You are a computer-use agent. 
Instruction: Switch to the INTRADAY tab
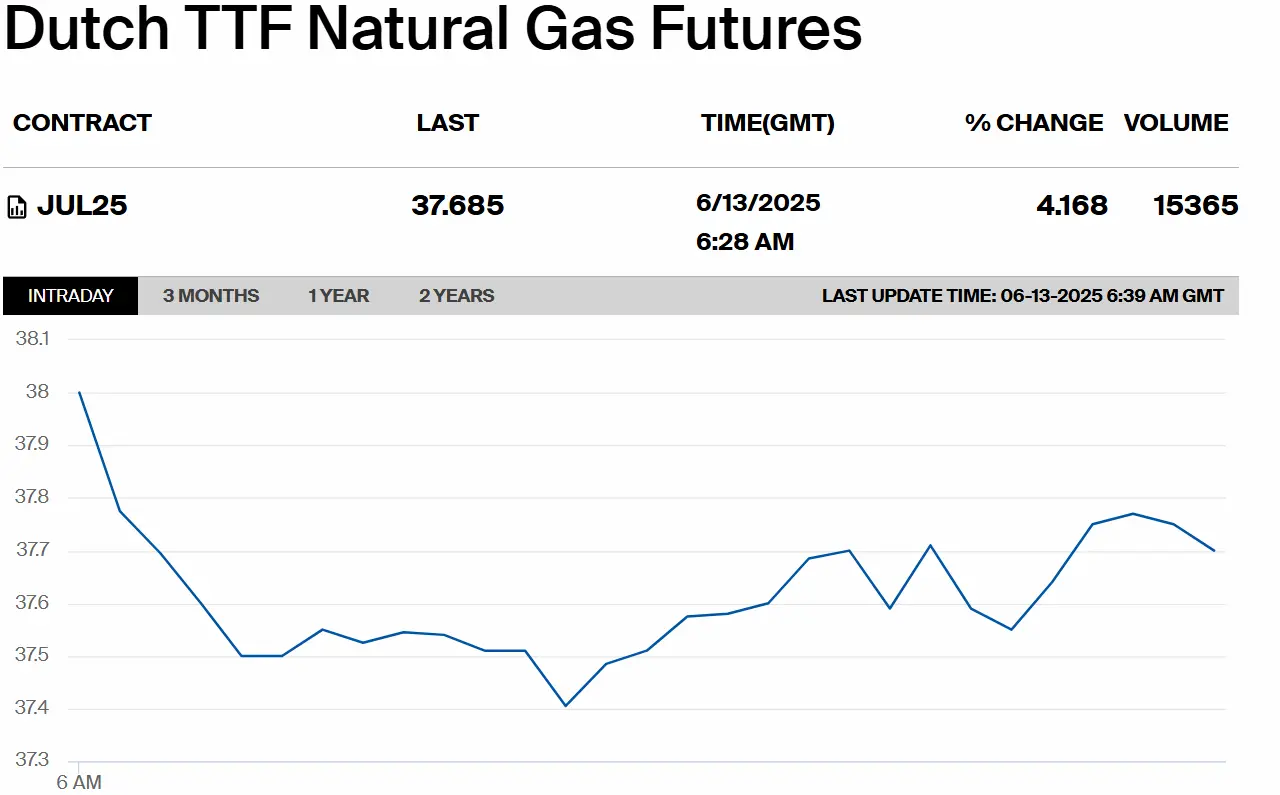pos(71,296)
